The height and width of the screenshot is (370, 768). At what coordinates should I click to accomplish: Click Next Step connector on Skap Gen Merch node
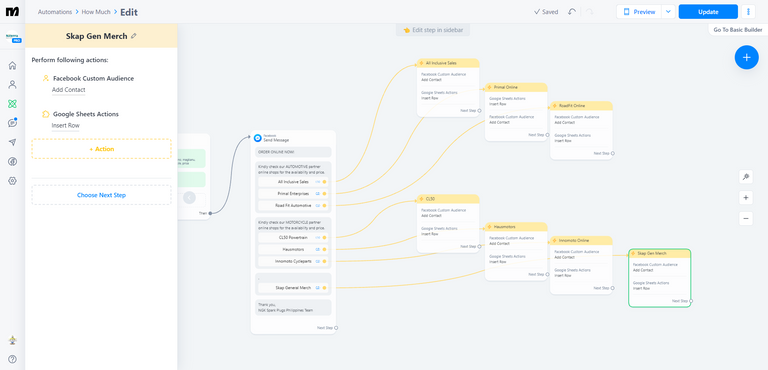click(691, 301)
